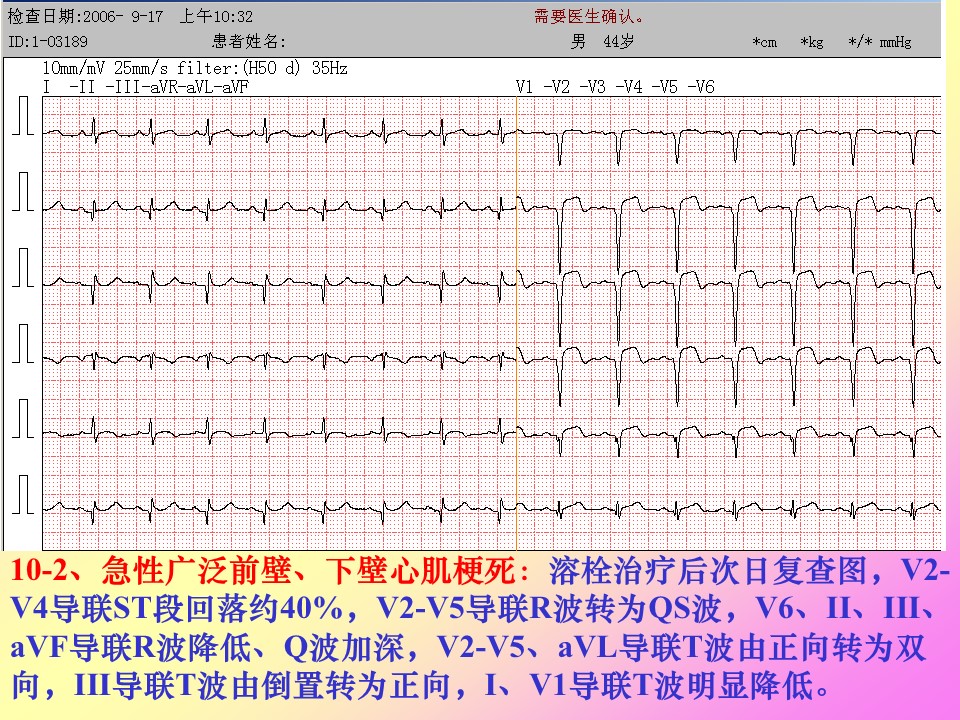Click the calibration pulse of lead I

[23, 116]
